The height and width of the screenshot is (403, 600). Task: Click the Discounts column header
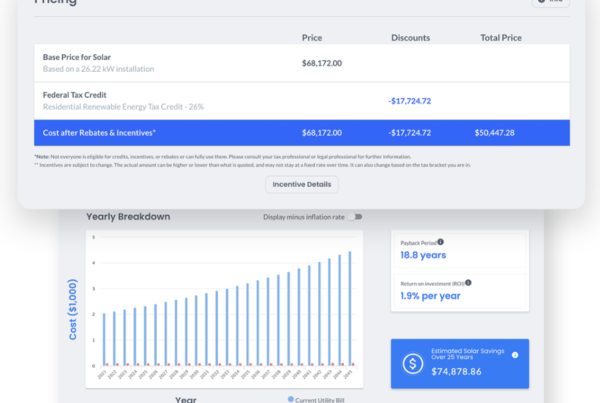click(x=410, y=38)
